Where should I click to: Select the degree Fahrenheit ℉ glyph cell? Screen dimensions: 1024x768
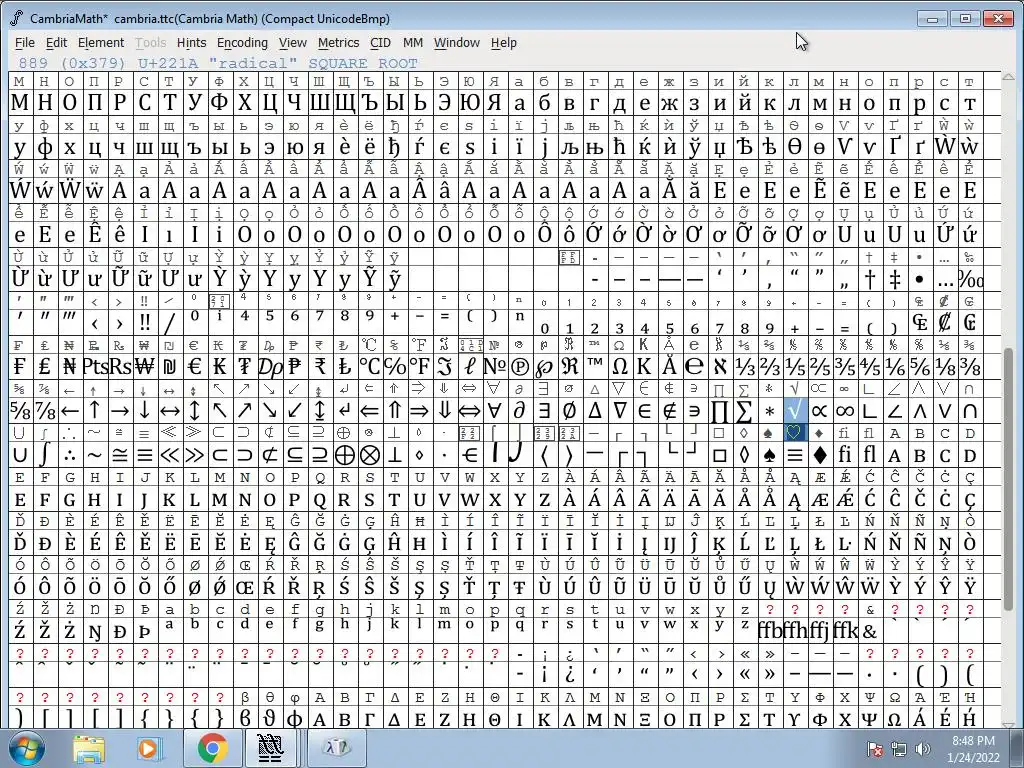tap(420, 366)
